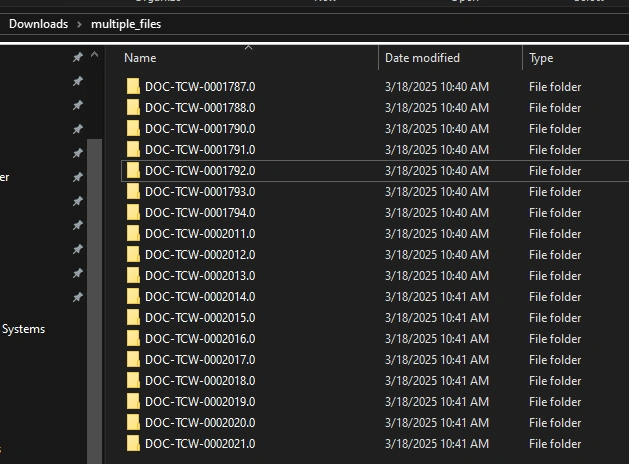Click the navigation pane scrollbar thumb

[95, 301]
